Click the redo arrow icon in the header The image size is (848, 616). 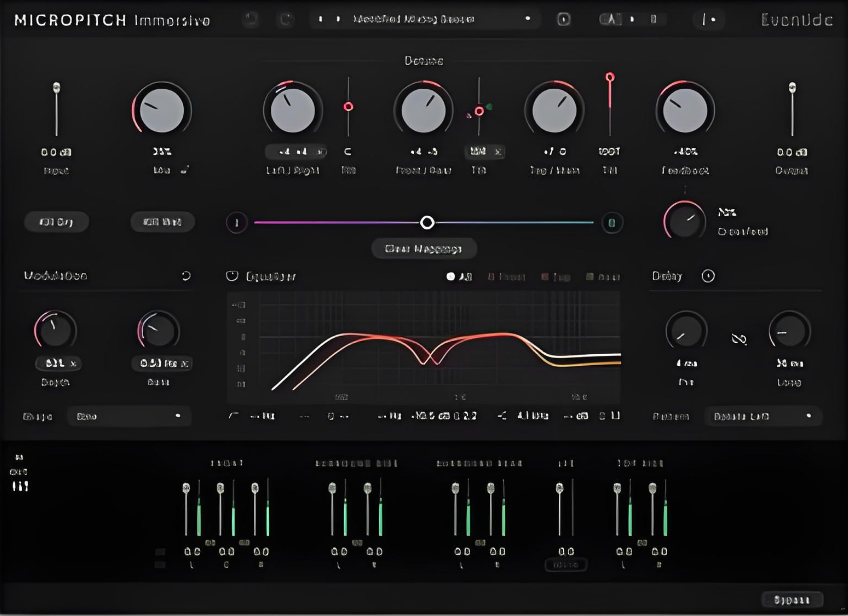coord(286,20)
